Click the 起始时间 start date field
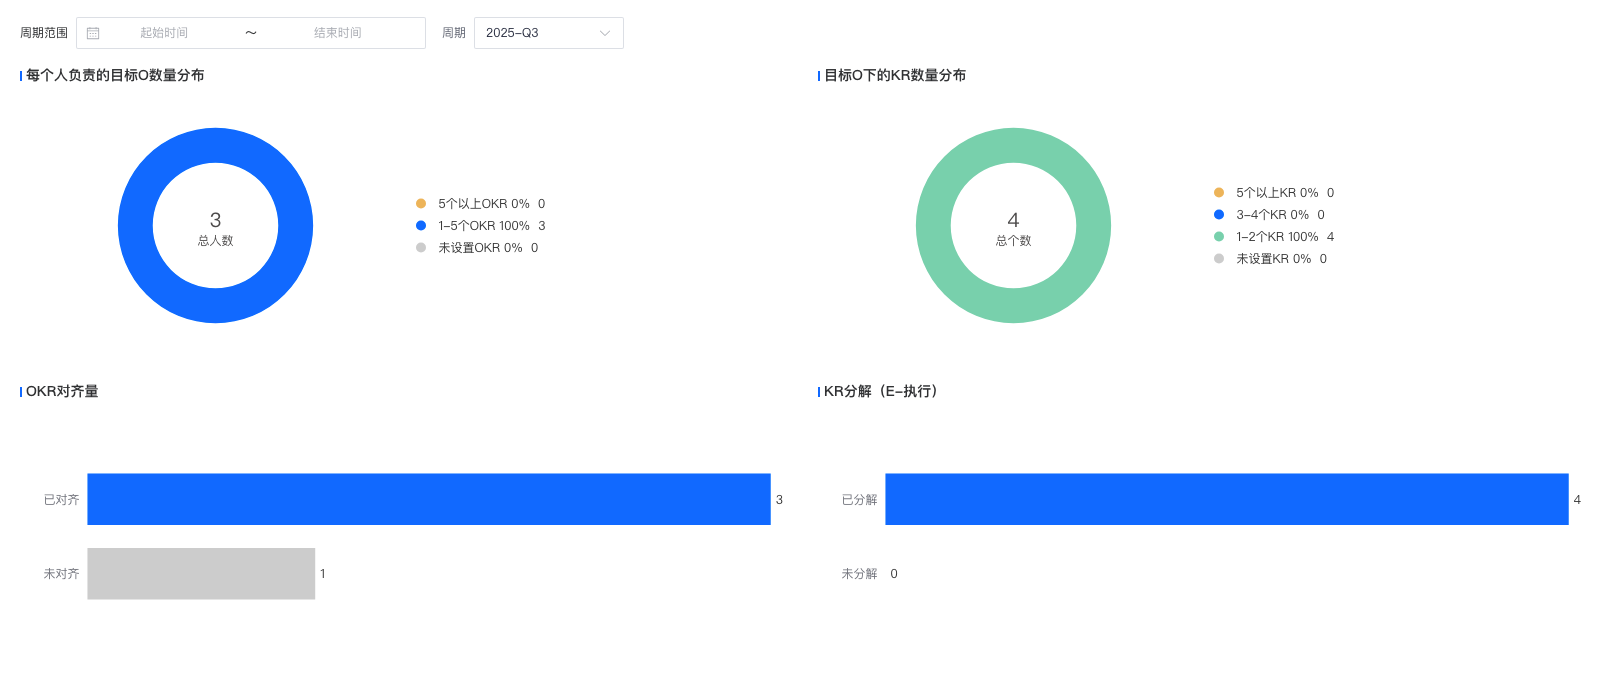 (164, 33)
